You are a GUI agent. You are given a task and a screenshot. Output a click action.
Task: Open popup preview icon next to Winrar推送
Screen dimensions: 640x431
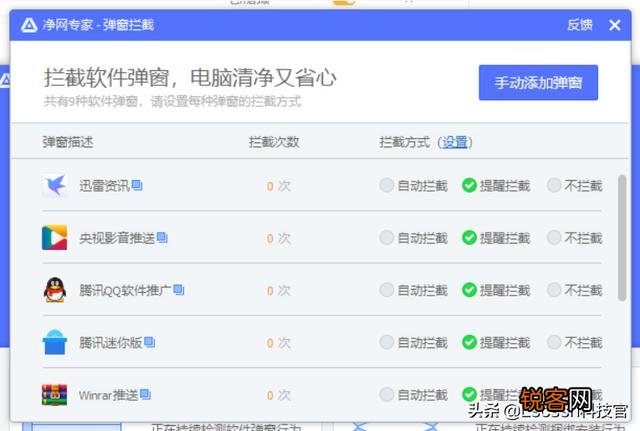[x=146, y=394]
